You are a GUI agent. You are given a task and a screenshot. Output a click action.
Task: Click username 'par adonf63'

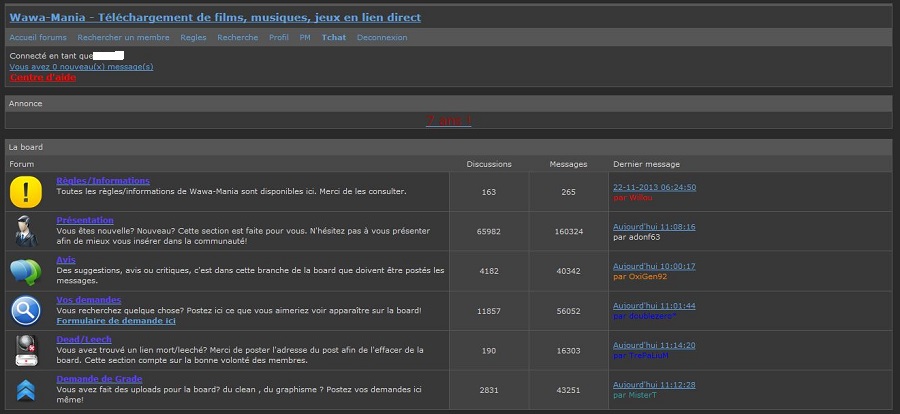pos(637,237)
